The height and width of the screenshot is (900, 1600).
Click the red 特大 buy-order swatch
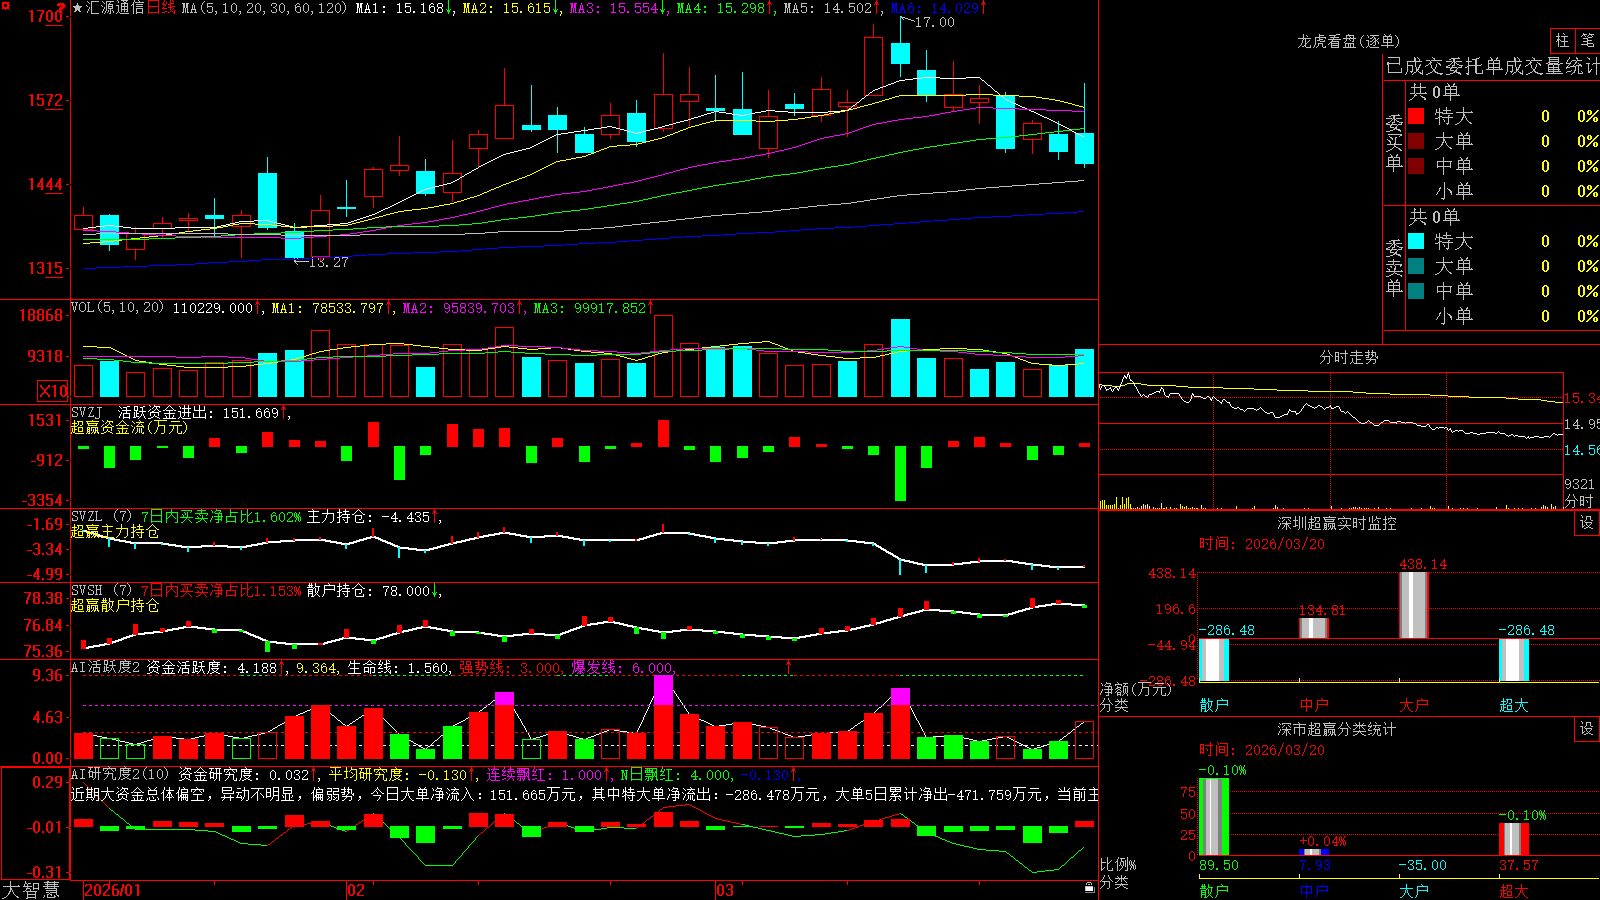point(1416,116)
